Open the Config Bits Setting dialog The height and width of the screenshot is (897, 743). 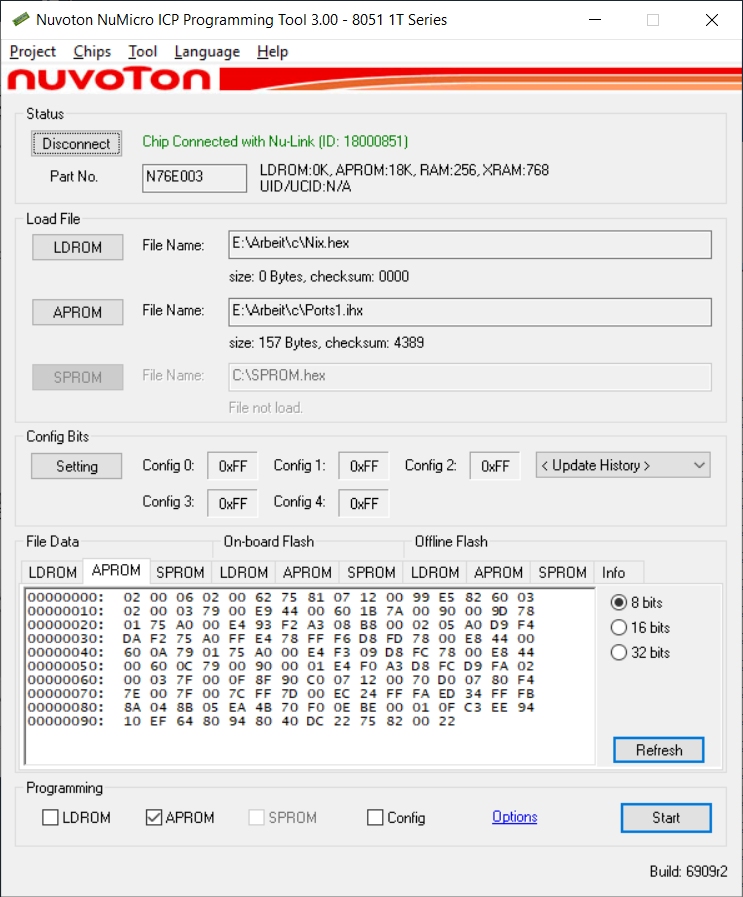coord(77,466)
